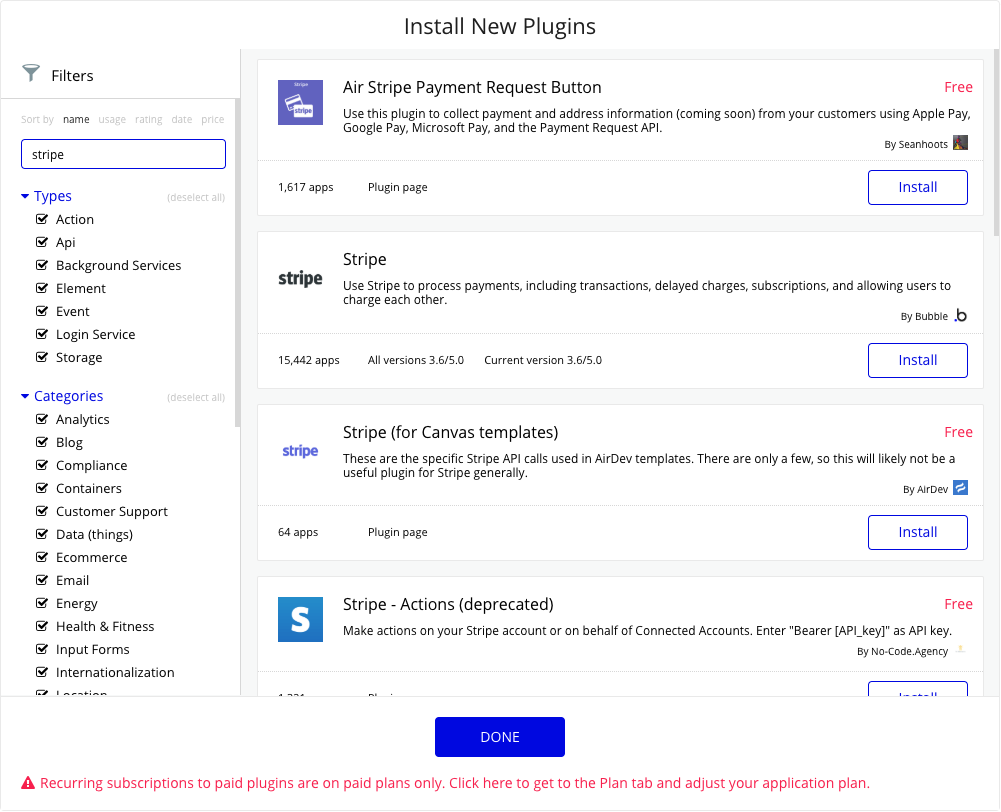
Task: Click '15,442 apps' usage count
Action: (308, 360)
